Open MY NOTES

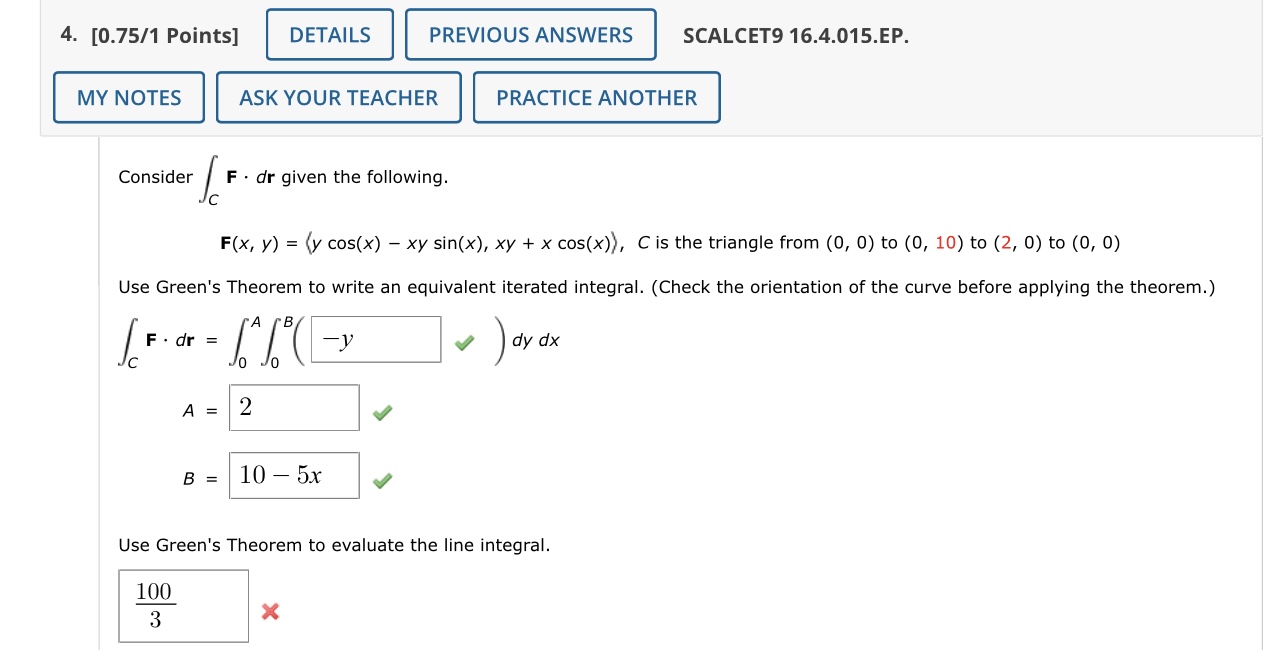coord(128,97)
